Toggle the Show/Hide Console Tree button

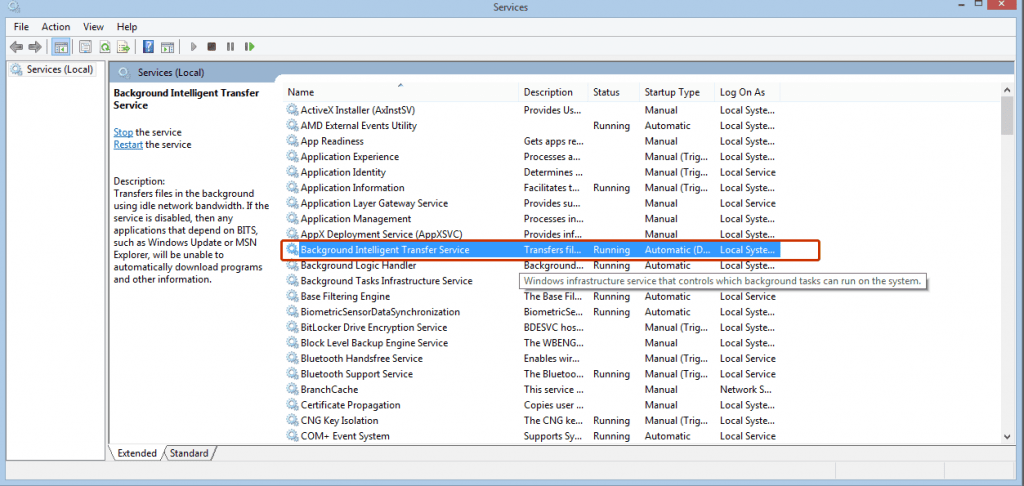click(61, 47)
